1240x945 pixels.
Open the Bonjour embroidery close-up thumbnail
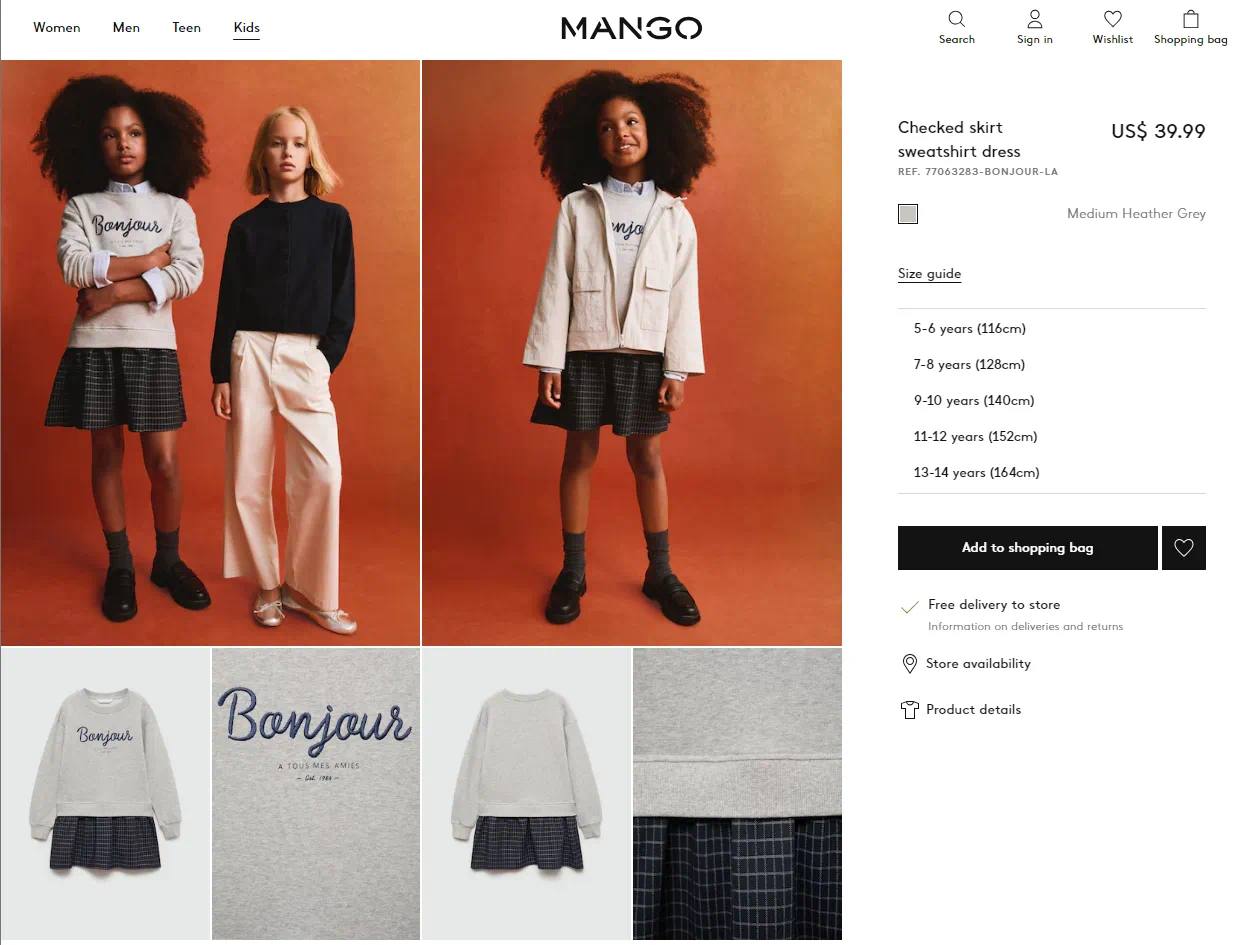pos(316,794)
